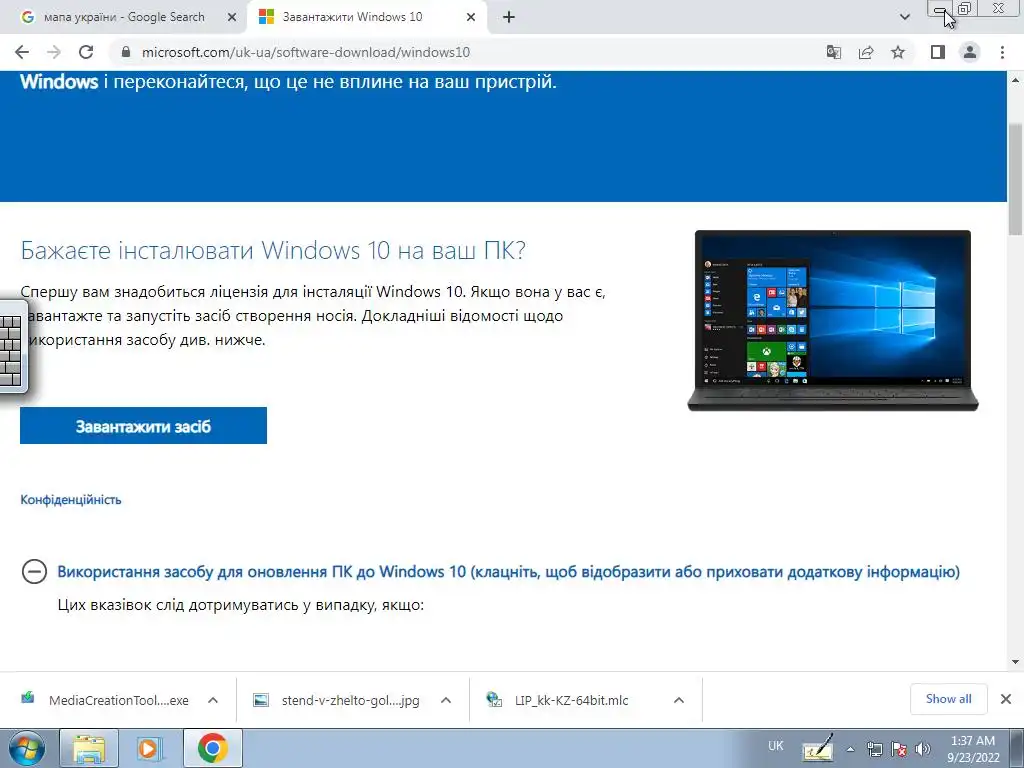This screenshot has height=768, width=1024.
Task: Open the downloaded MediaCreationTool exe file
Action: coord(108,700)
